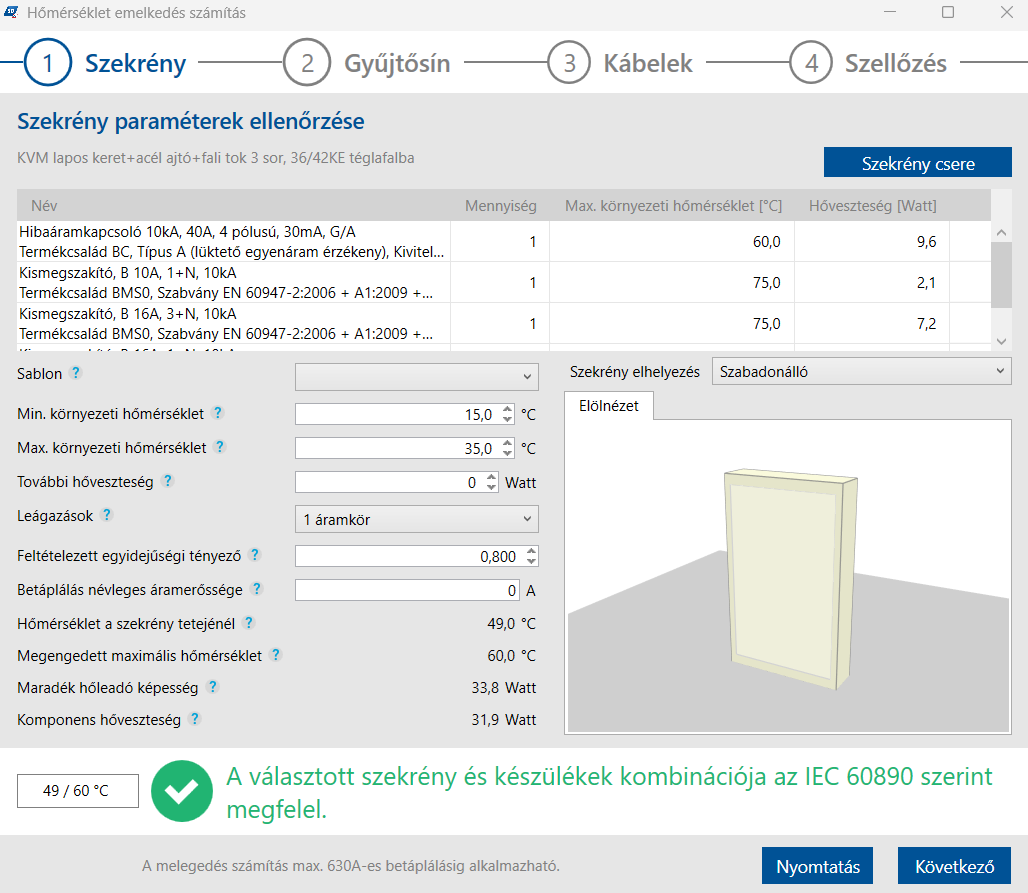Click help icon for Maradék hőleadó képesség
The width and height of the screenshot is (1028, 893).
point(212,686)
